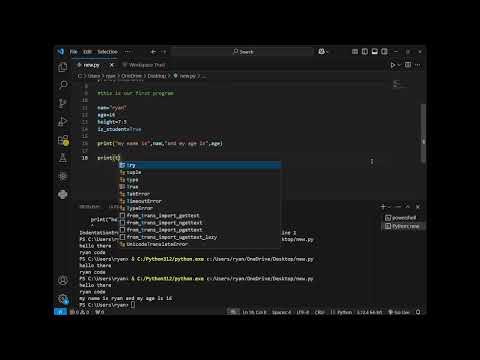The image size is (480, 360).
Task: Run Python file with play button
Action: [x=393, y=65]
